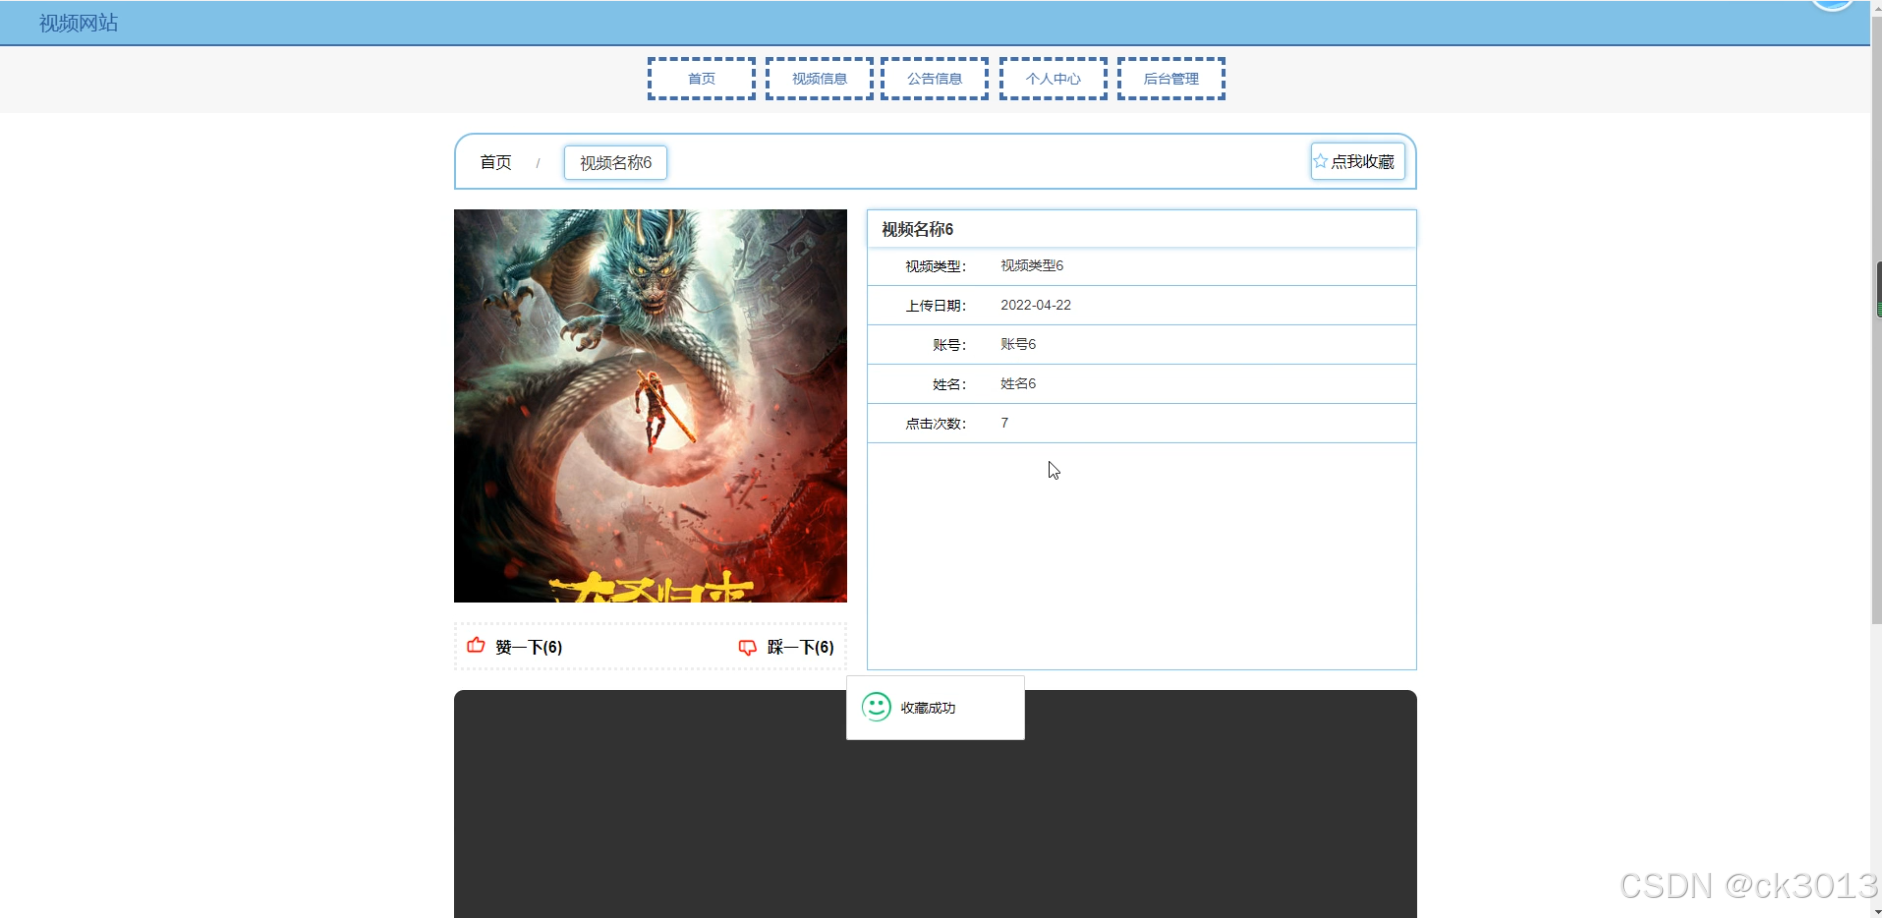Screen dimensions: 1882x918
Task: Click the star icon in 点我收藏
Action: click(1320, 161)
